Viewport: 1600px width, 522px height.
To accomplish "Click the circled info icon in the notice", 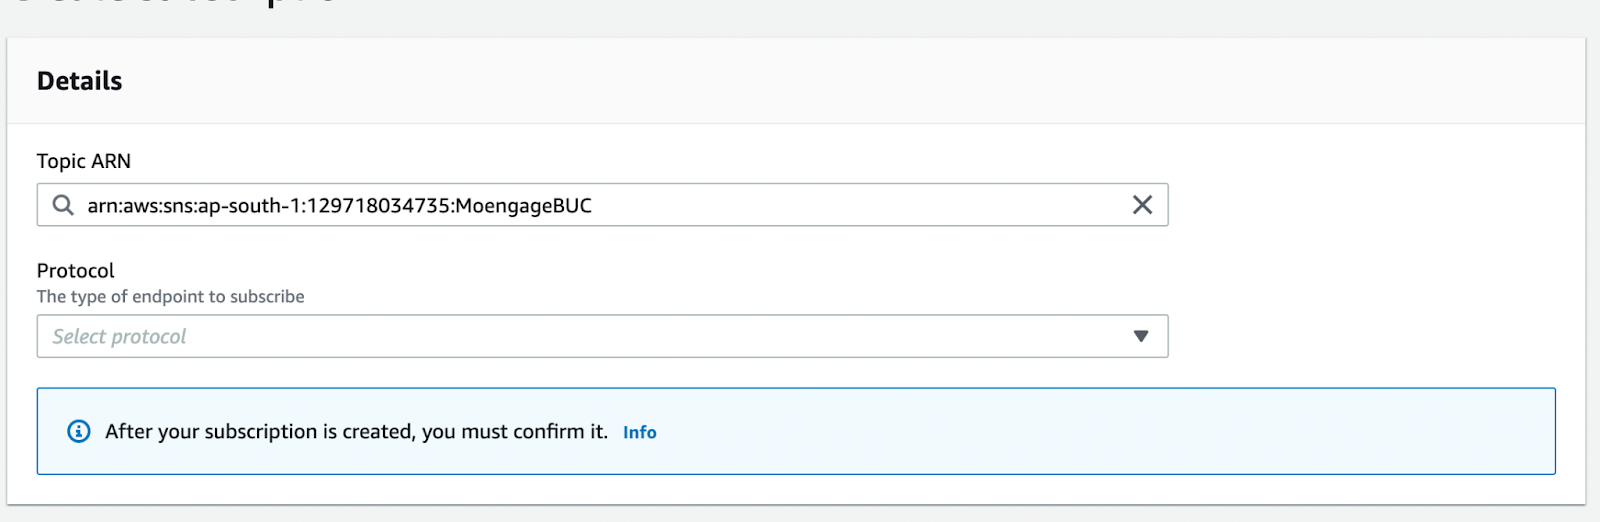I will (78, 431).
